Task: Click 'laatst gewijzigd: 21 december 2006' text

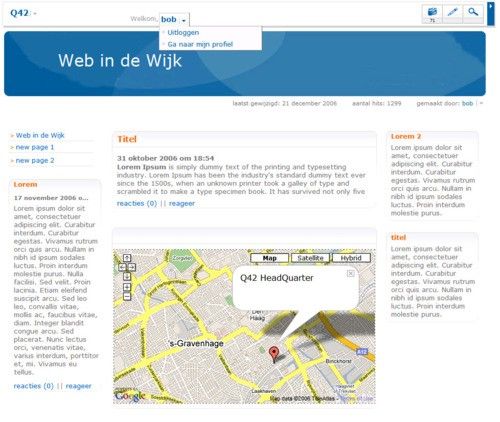Action: tap(285, 104)
